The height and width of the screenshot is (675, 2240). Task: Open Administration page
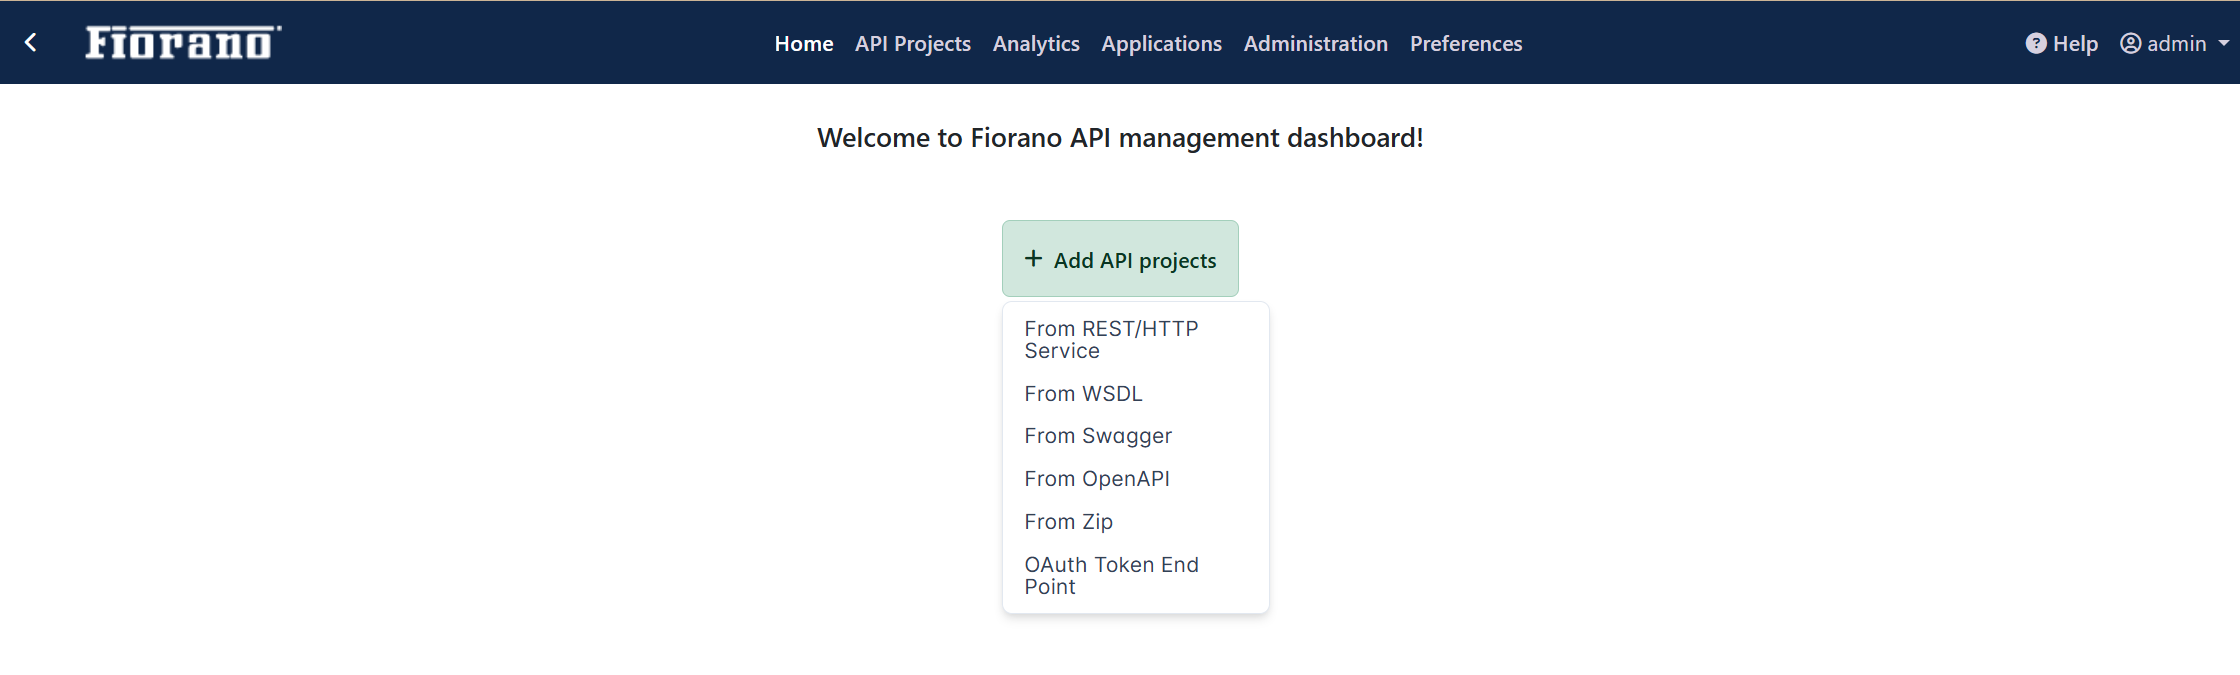click(x=1316, y=43)
